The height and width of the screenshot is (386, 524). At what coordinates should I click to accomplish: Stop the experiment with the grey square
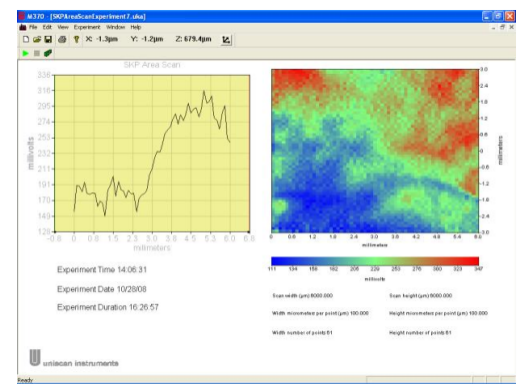point(37,53)
